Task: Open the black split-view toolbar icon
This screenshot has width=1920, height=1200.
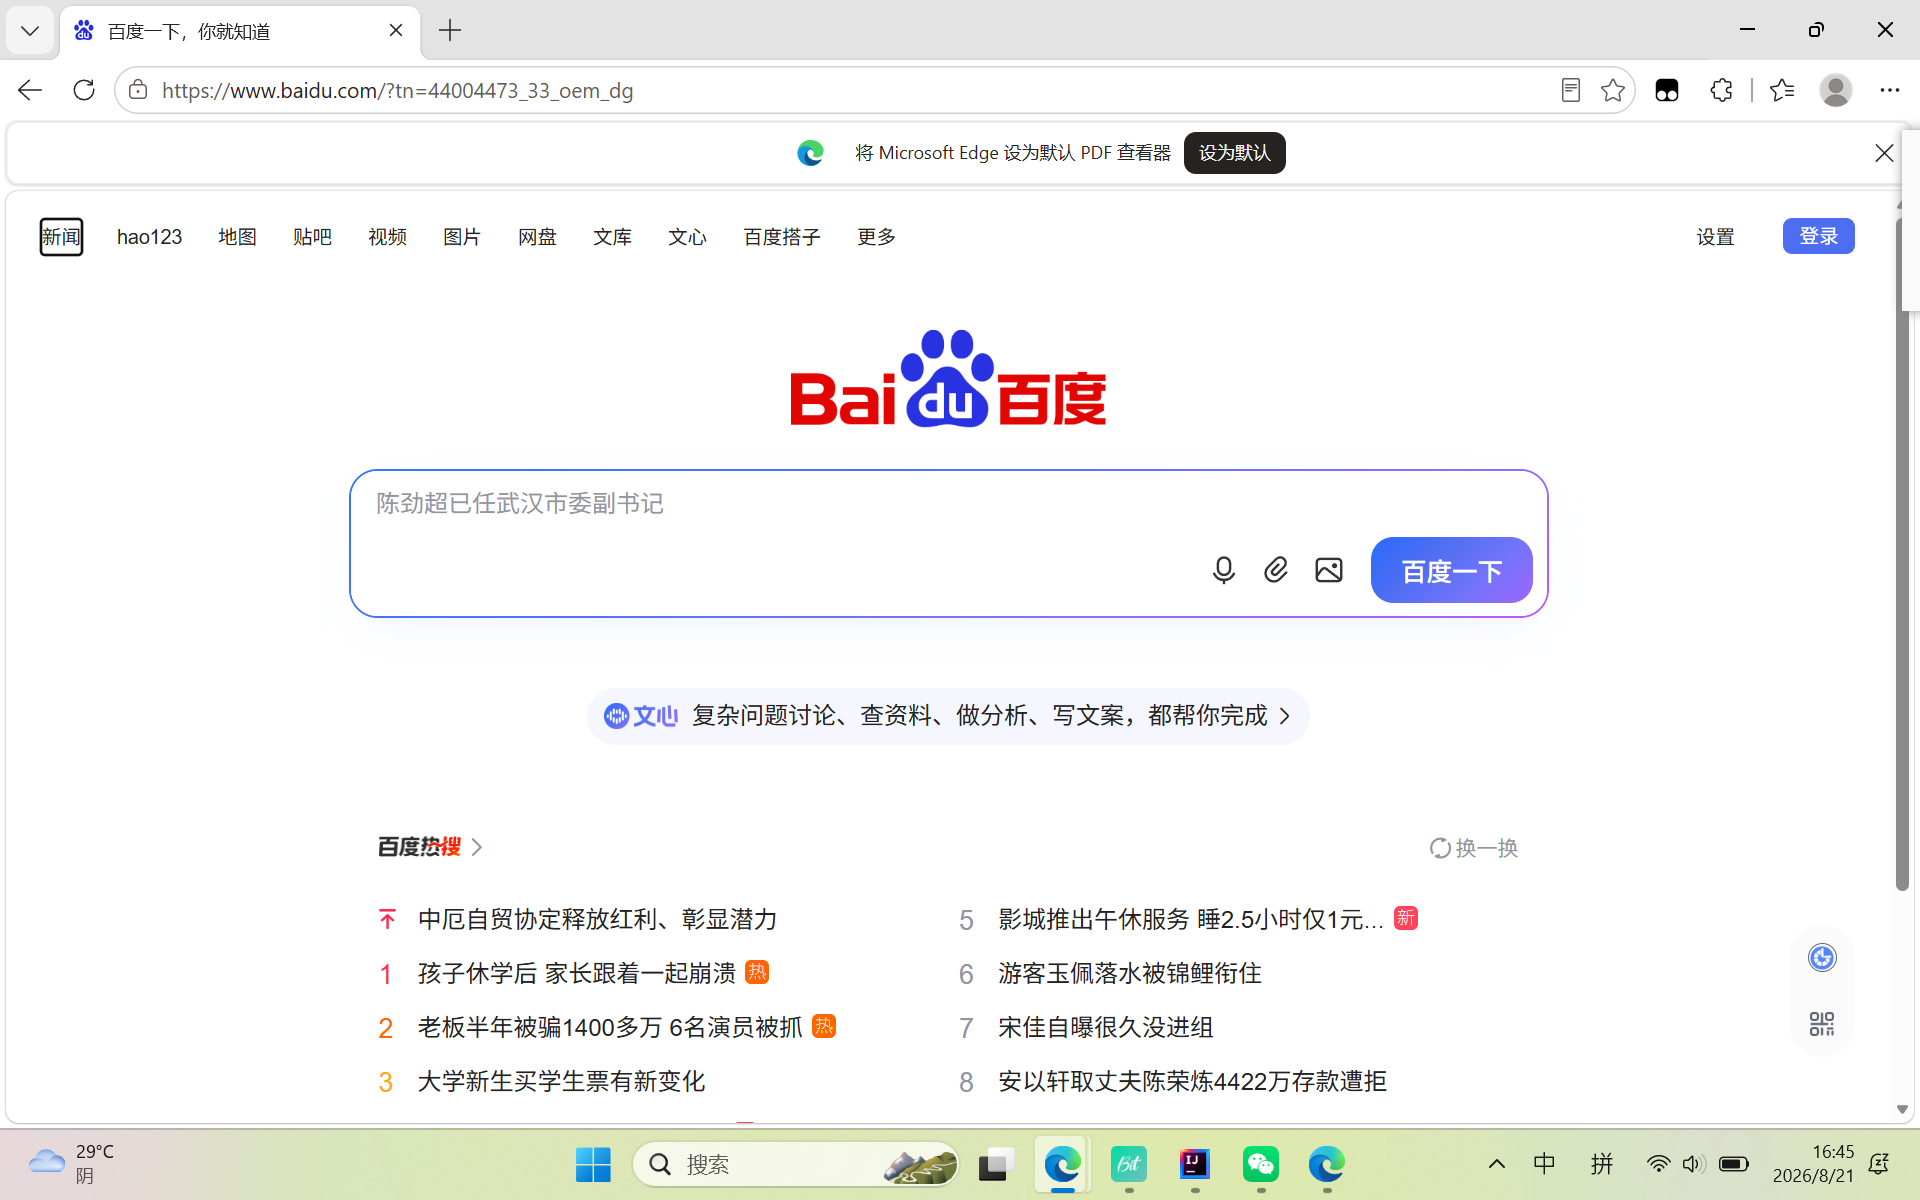Action: point(1667,90)
